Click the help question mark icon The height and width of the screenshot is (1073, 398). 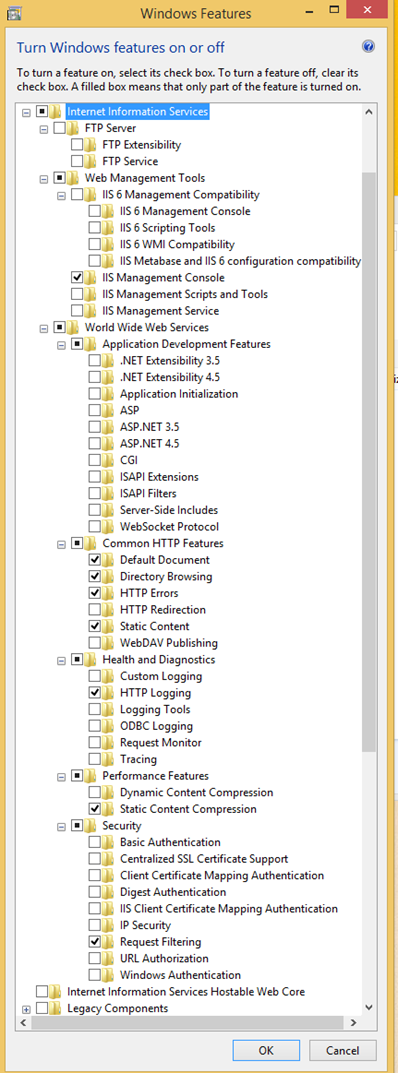click(x=369, y=47)
